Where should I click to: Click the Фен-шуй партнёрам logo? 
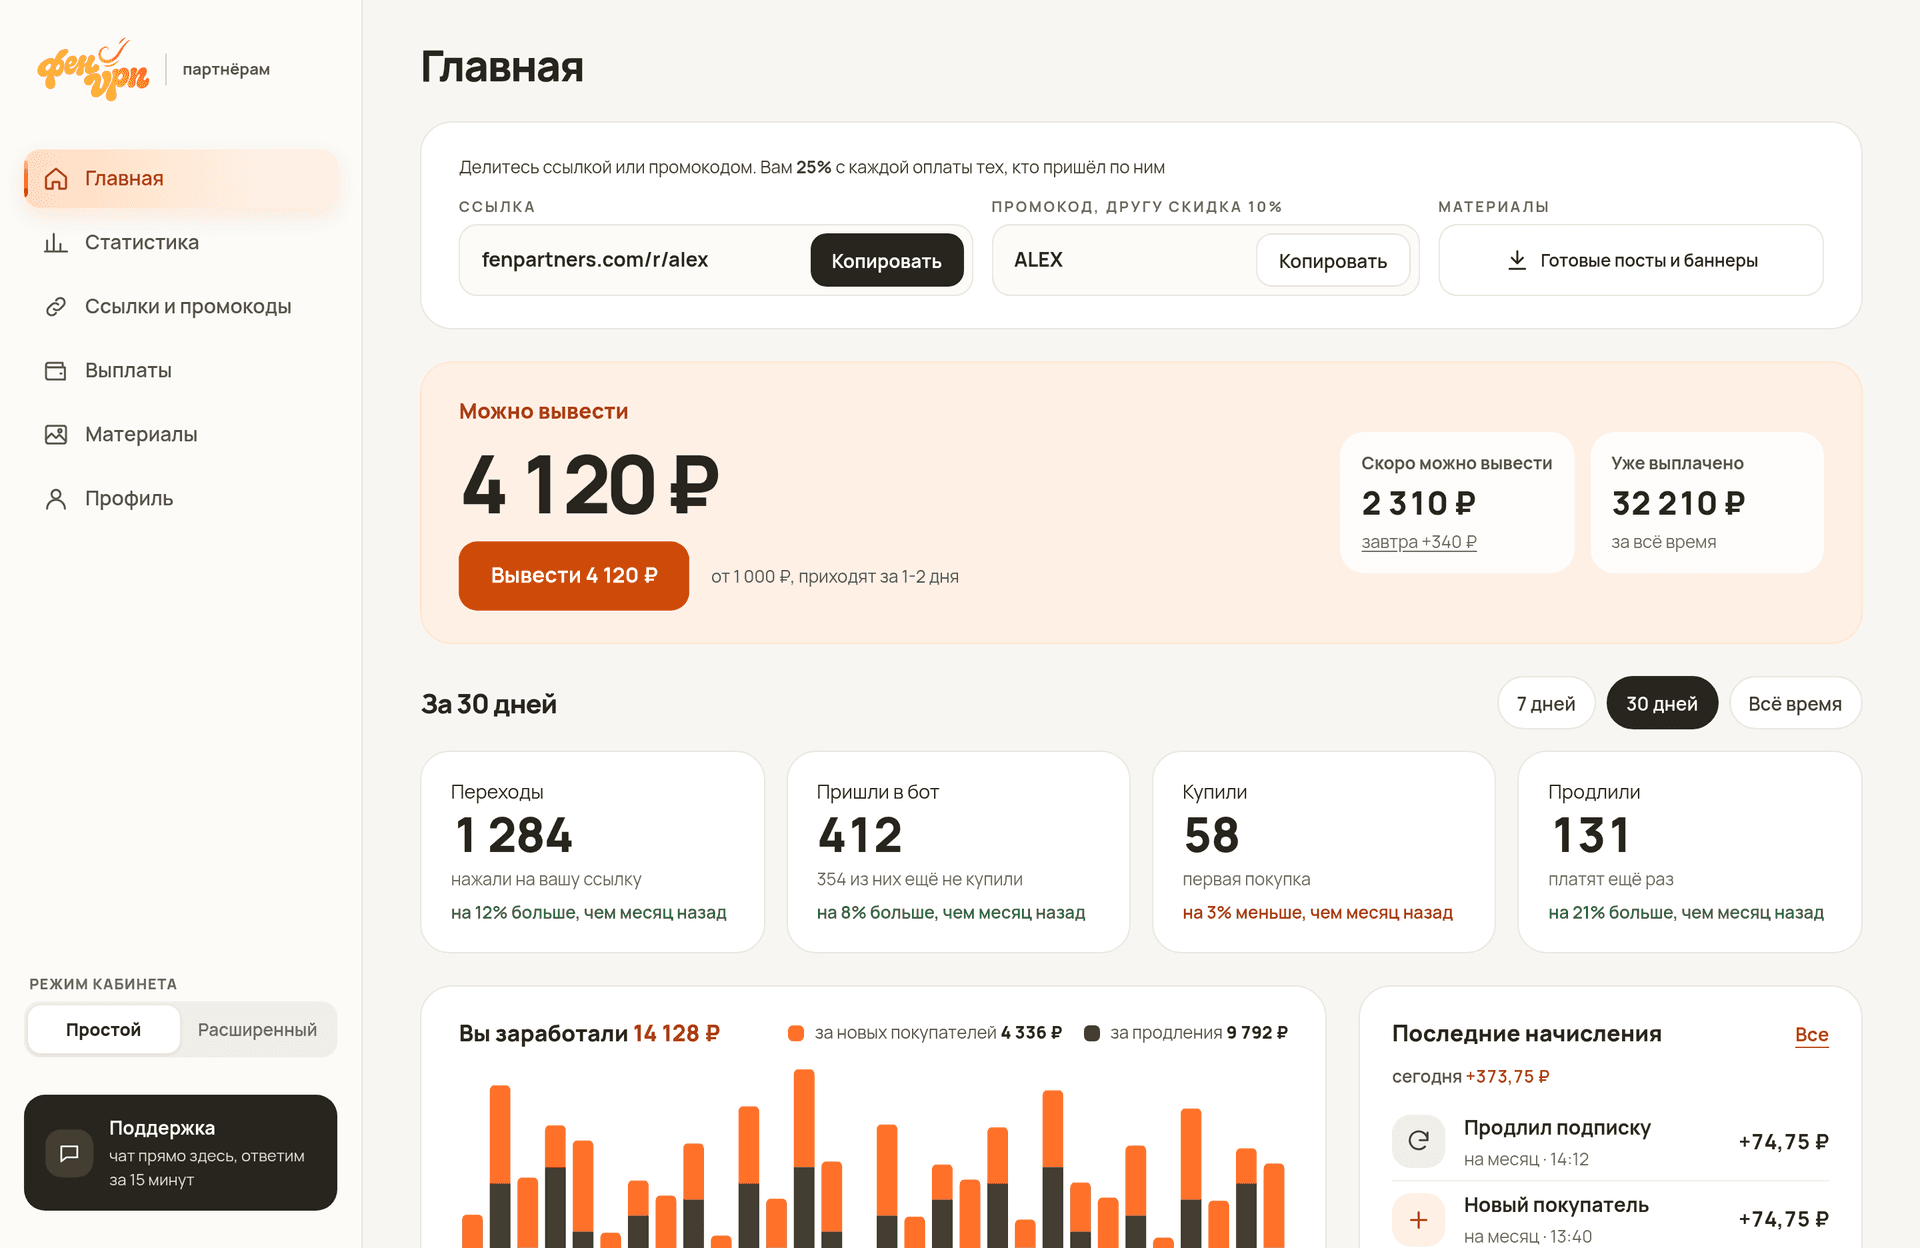[154, 69]
